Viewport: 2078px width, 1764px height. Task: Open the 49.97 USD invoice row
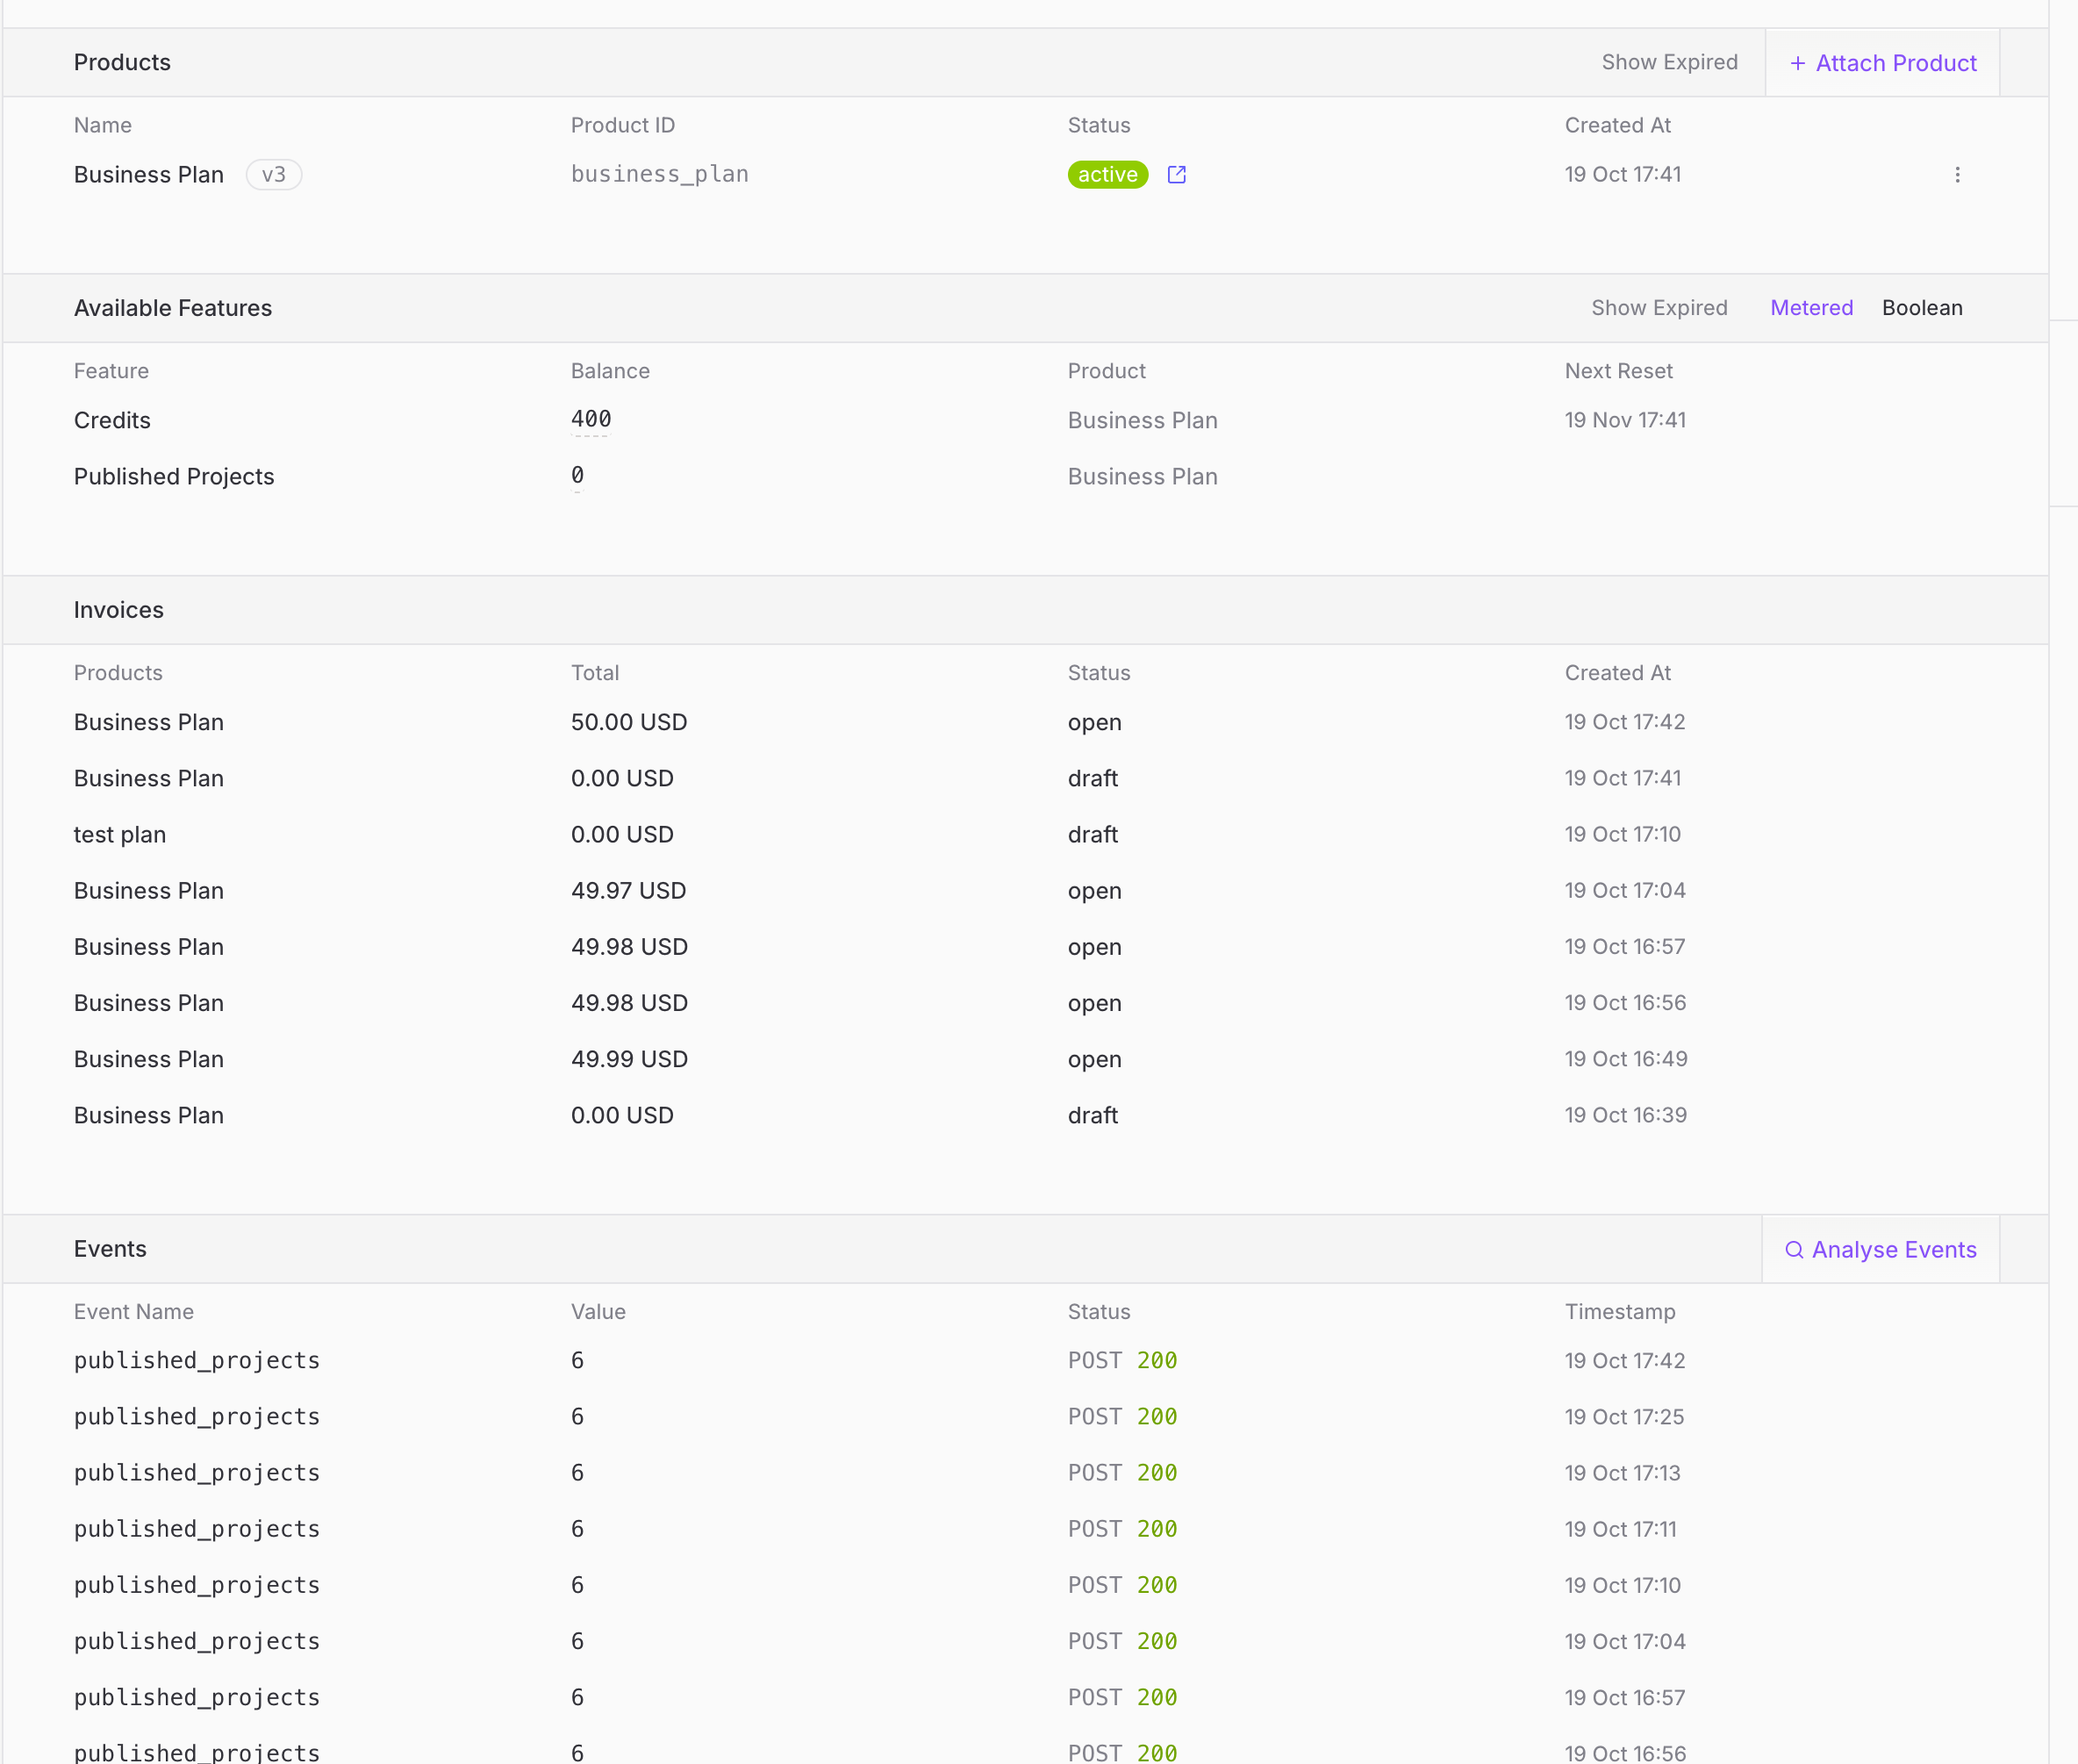pos(628,890)
